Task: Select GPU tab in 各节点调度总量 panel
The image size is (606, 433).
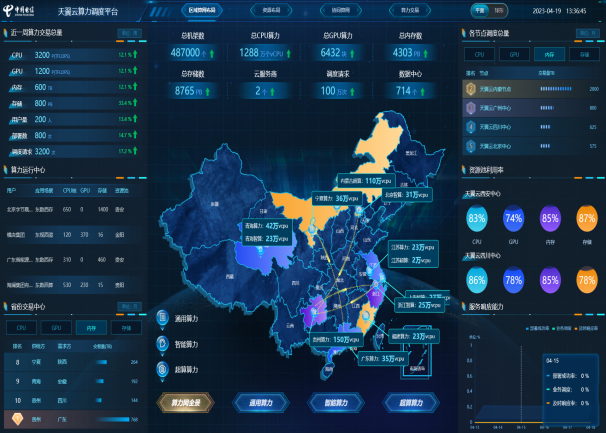Action: (514, 55)
